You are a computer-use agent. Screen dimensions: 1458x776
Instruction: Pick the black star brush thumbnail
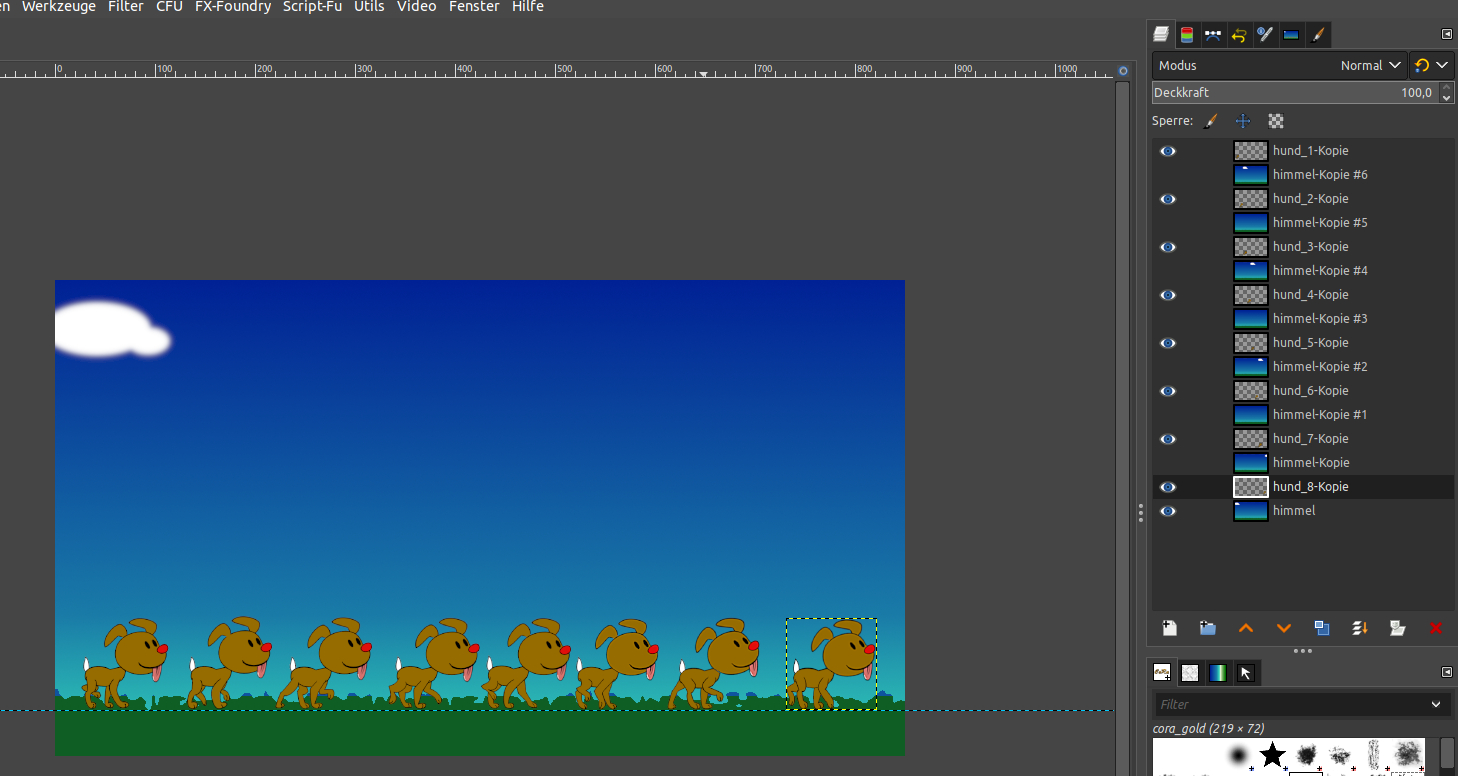click(x=1272, y=755)
